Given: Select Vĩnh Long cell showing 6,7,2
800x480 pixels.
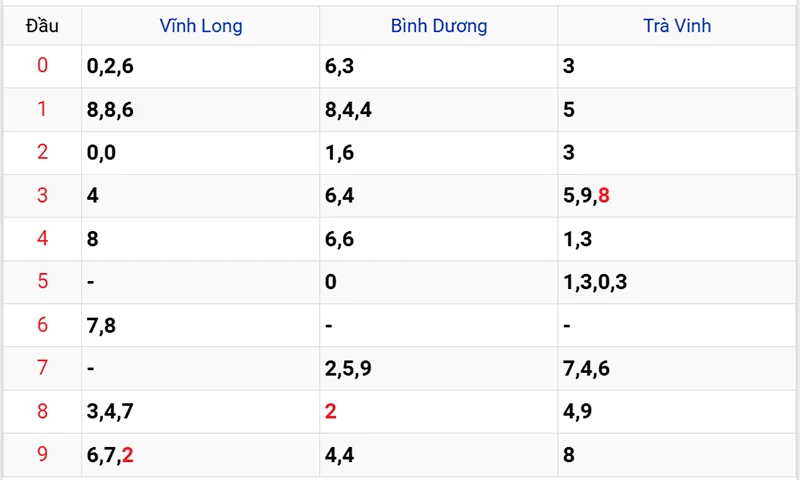Looking at the screenshot, I should pos(110,455).
